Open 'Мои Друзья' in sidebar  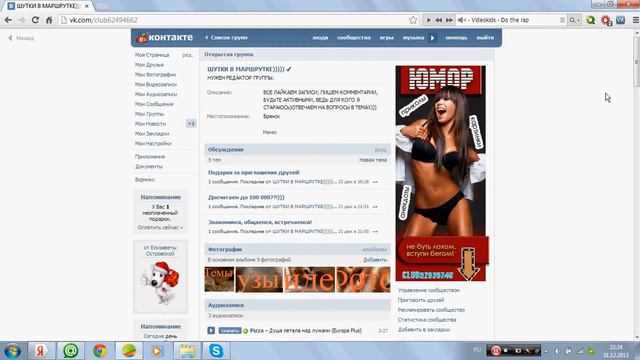(149, 64)
